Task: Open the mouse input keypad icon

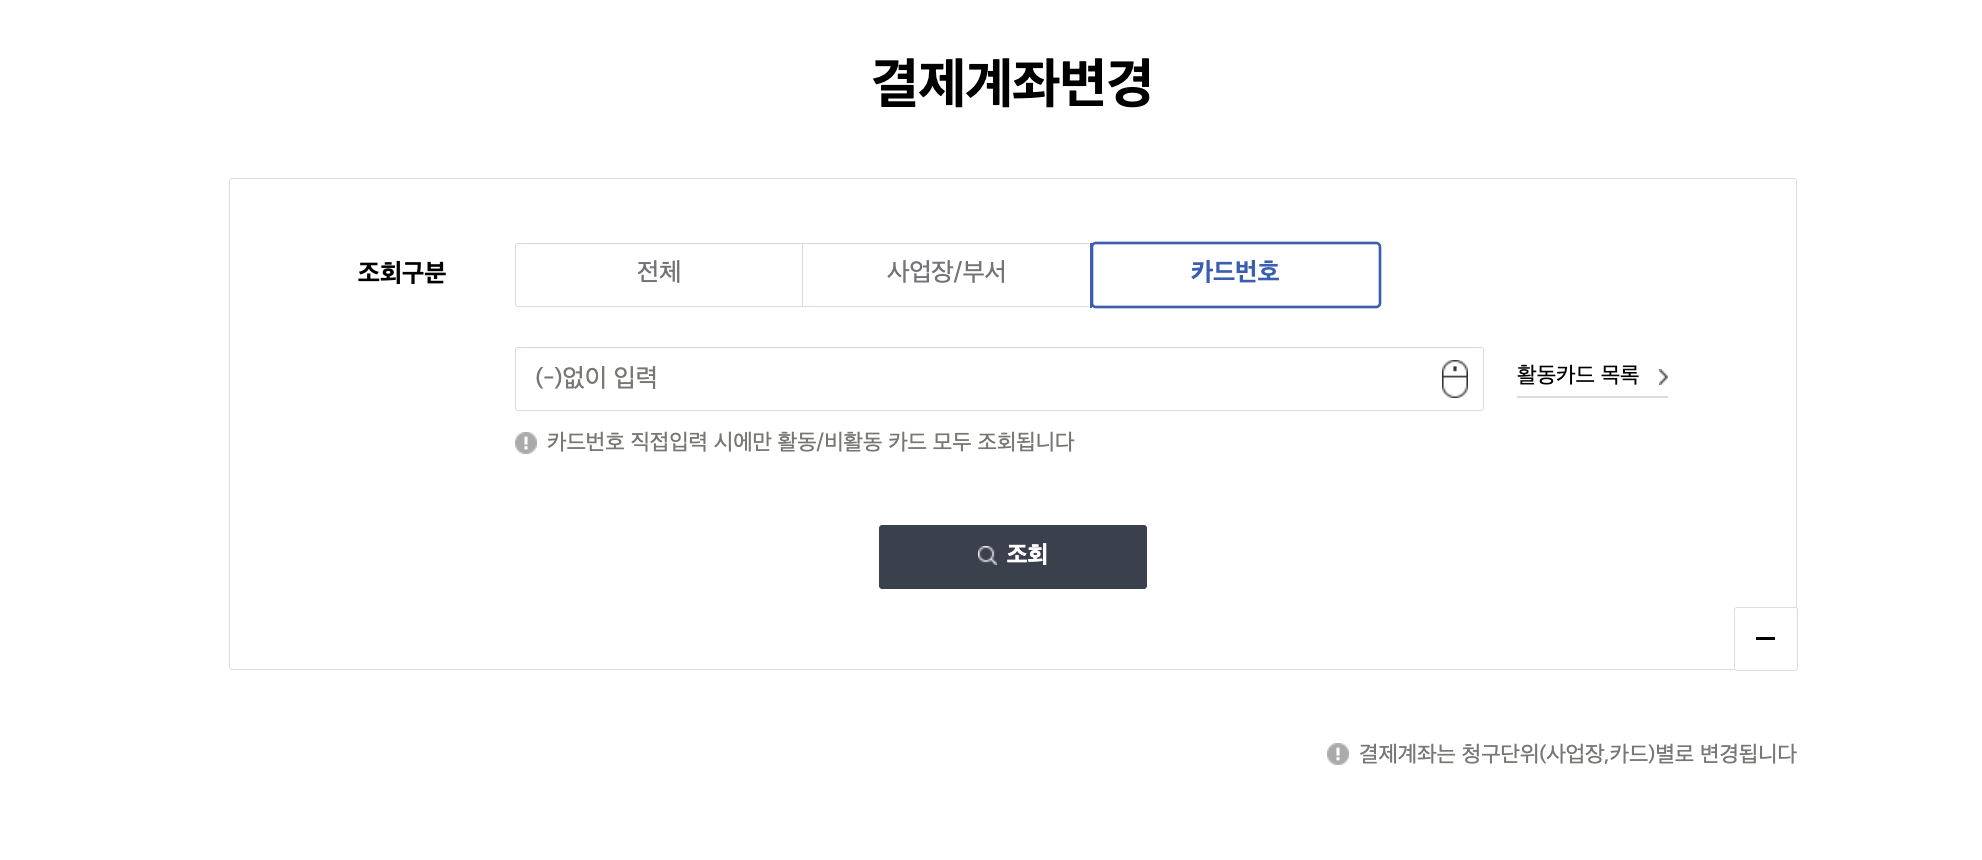Action: pyautogui.click(x=1454, y=379)
